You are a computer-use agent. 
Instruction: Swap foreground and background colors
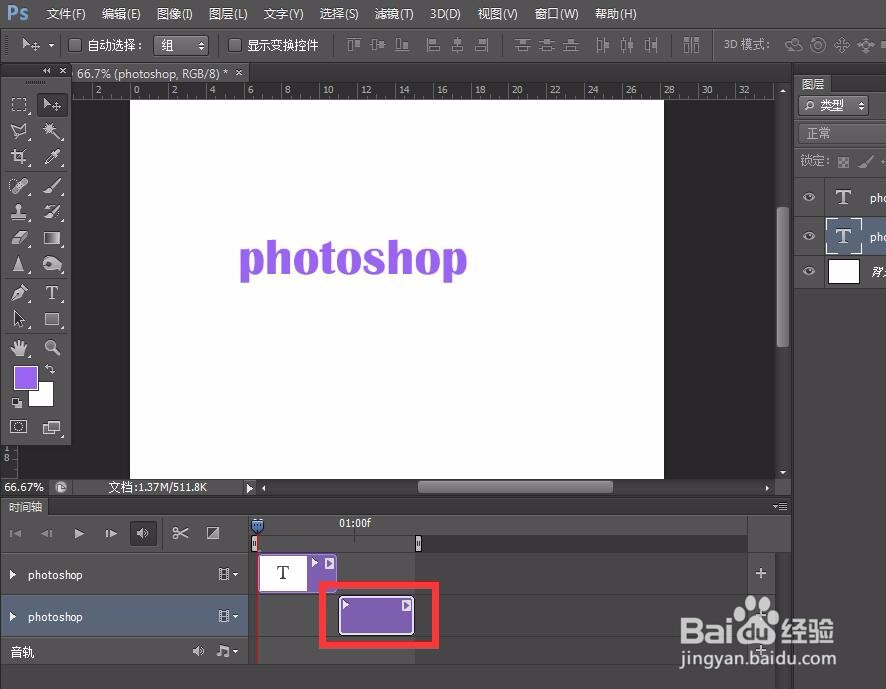click(x=50, y=369)
